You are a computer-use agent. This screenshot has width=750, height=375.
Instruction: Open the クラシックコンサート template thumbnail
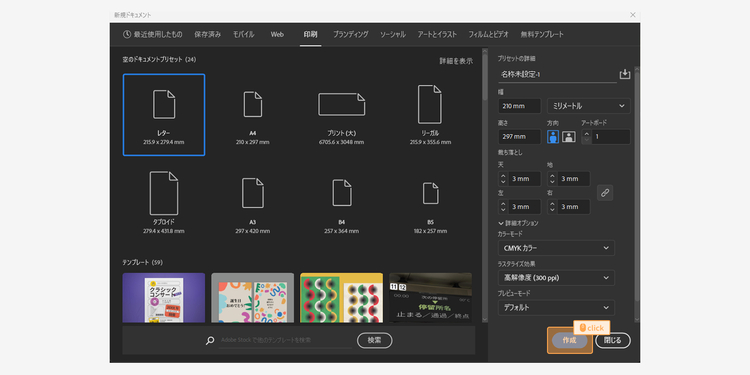pos(164,298)
